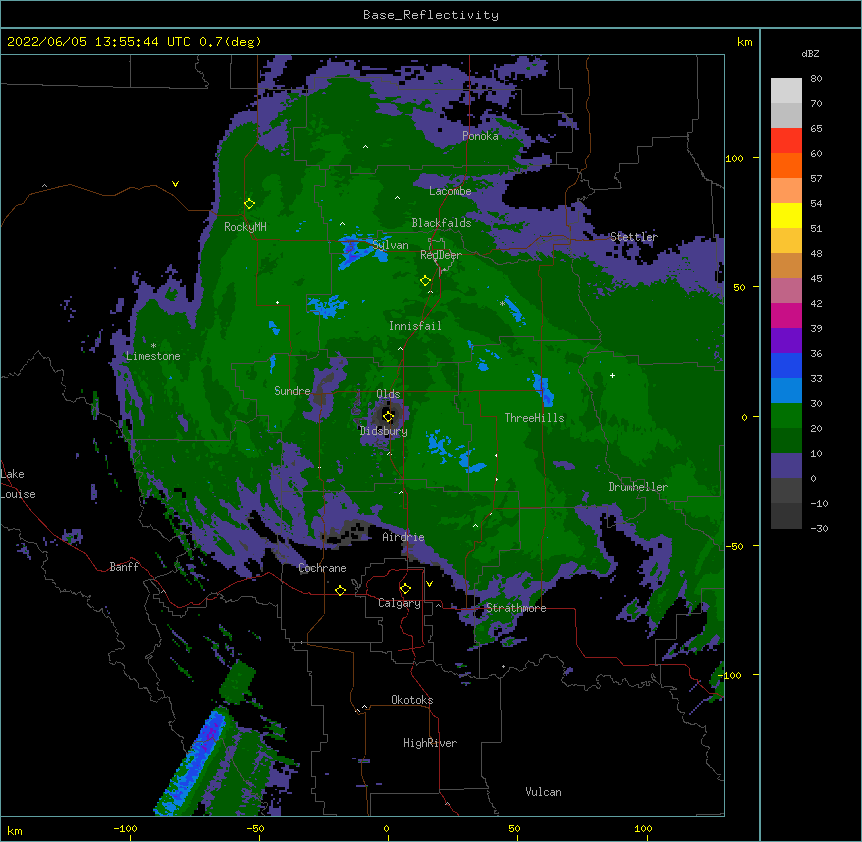This screenshot has width=862, height=842.
Task: Select the Stettler label
Action: point(634,237)
